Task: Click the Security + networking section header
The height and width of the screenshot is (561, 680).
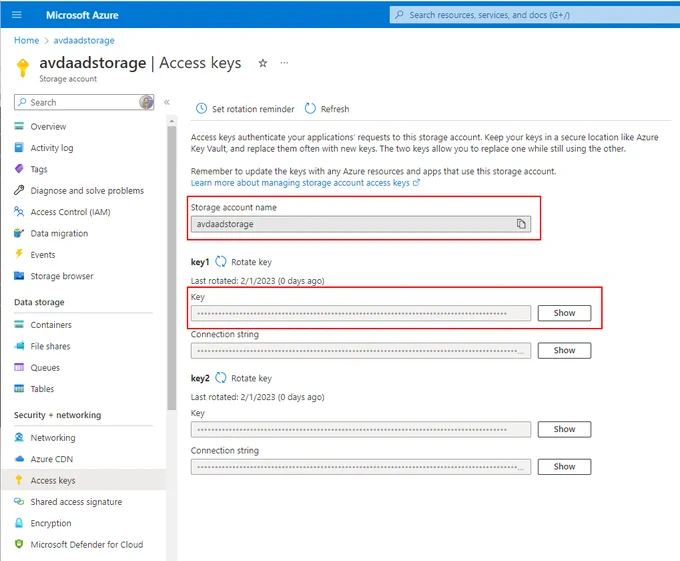Action: [57, 415]
